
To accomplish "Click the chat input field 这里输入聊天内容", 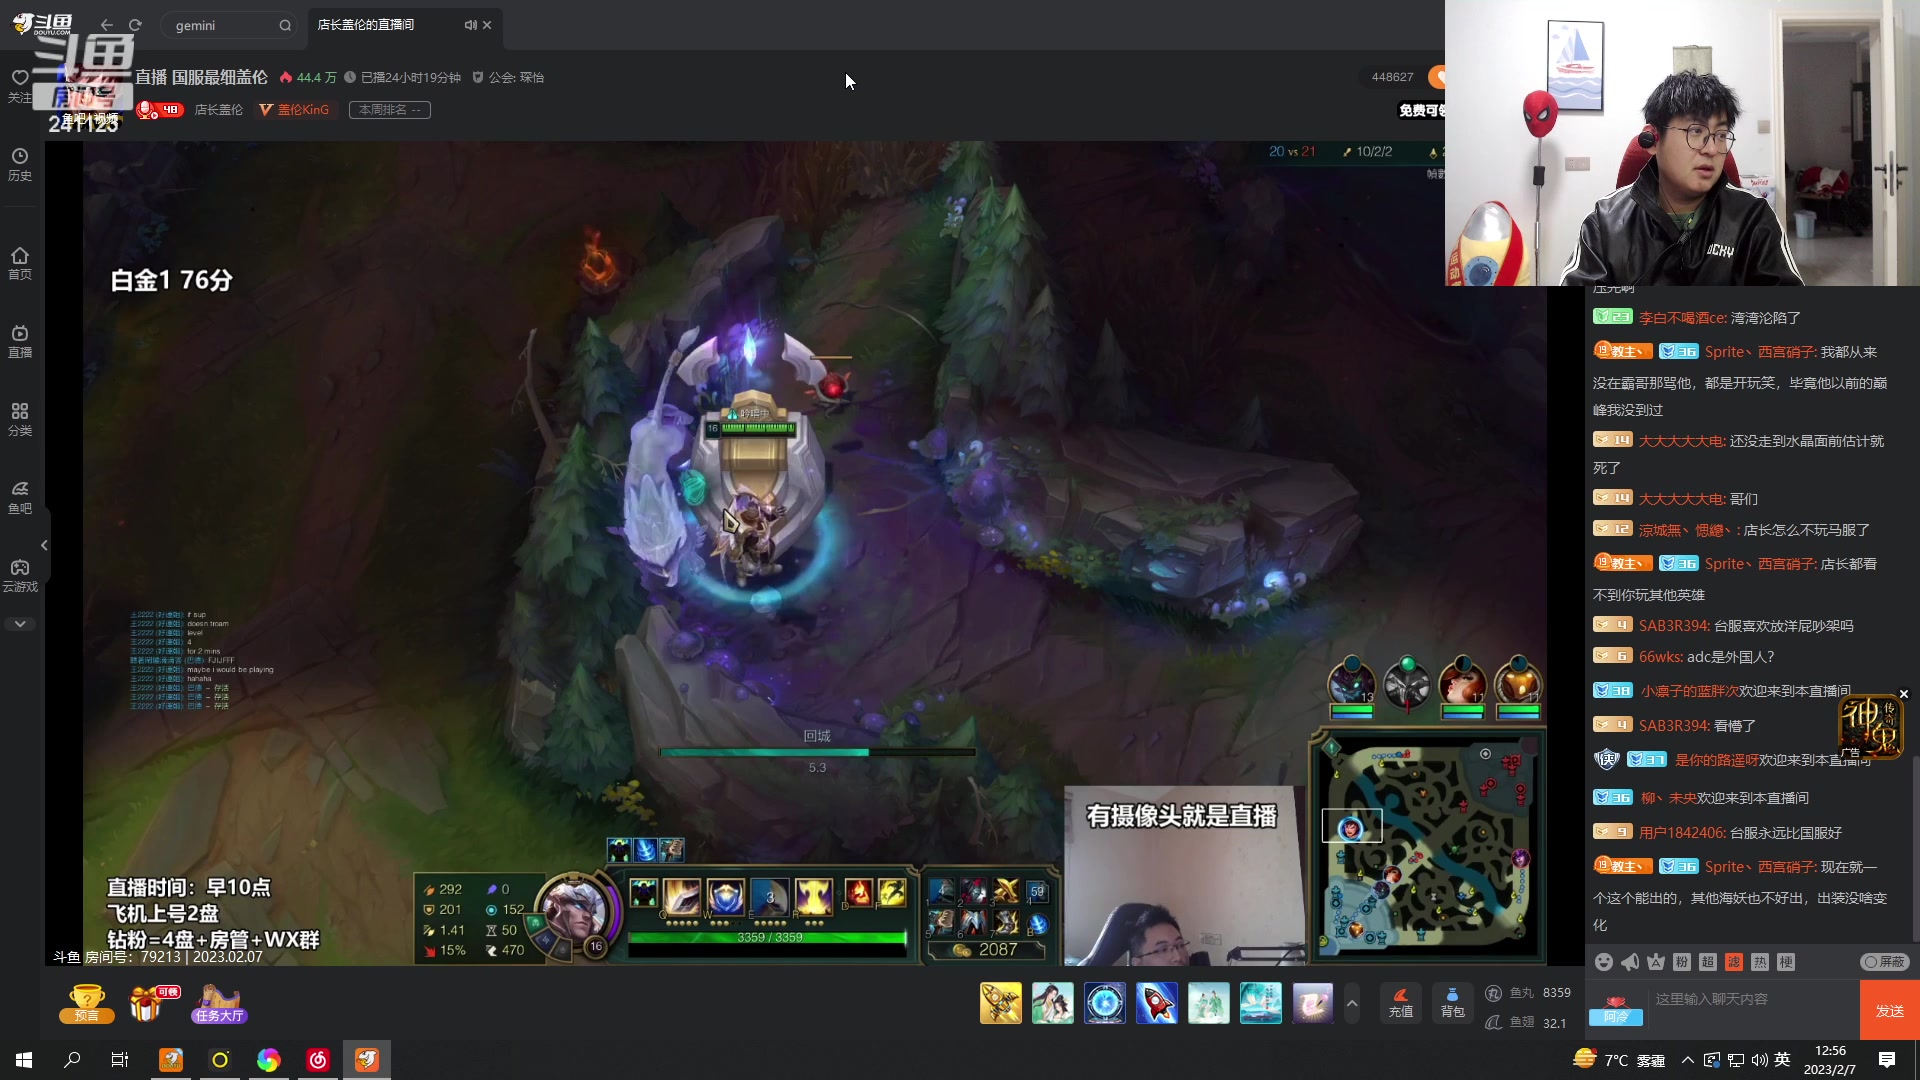I will coord(1752,999).
